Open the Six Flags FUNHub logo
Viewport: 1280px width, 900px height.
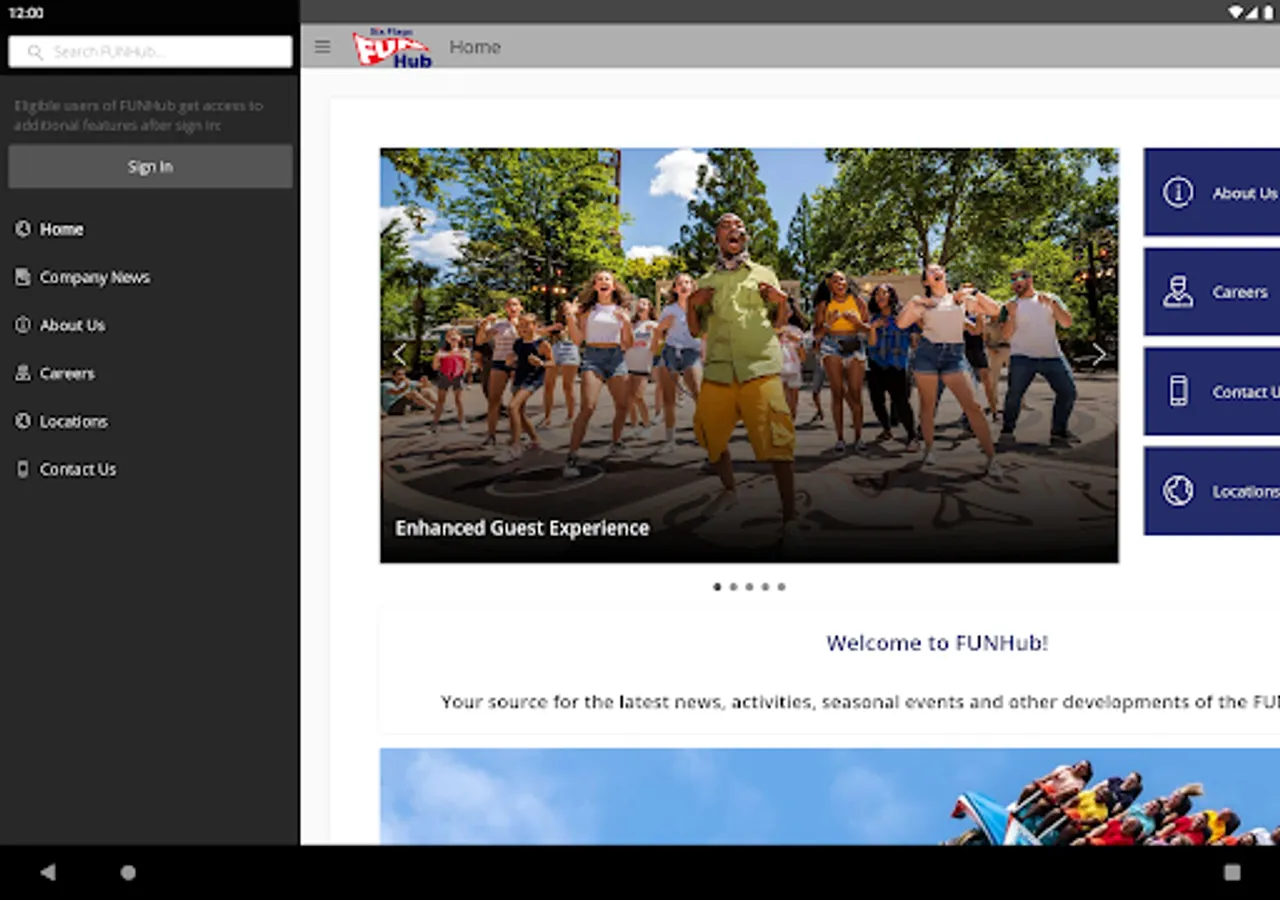(x=392, y=47)
